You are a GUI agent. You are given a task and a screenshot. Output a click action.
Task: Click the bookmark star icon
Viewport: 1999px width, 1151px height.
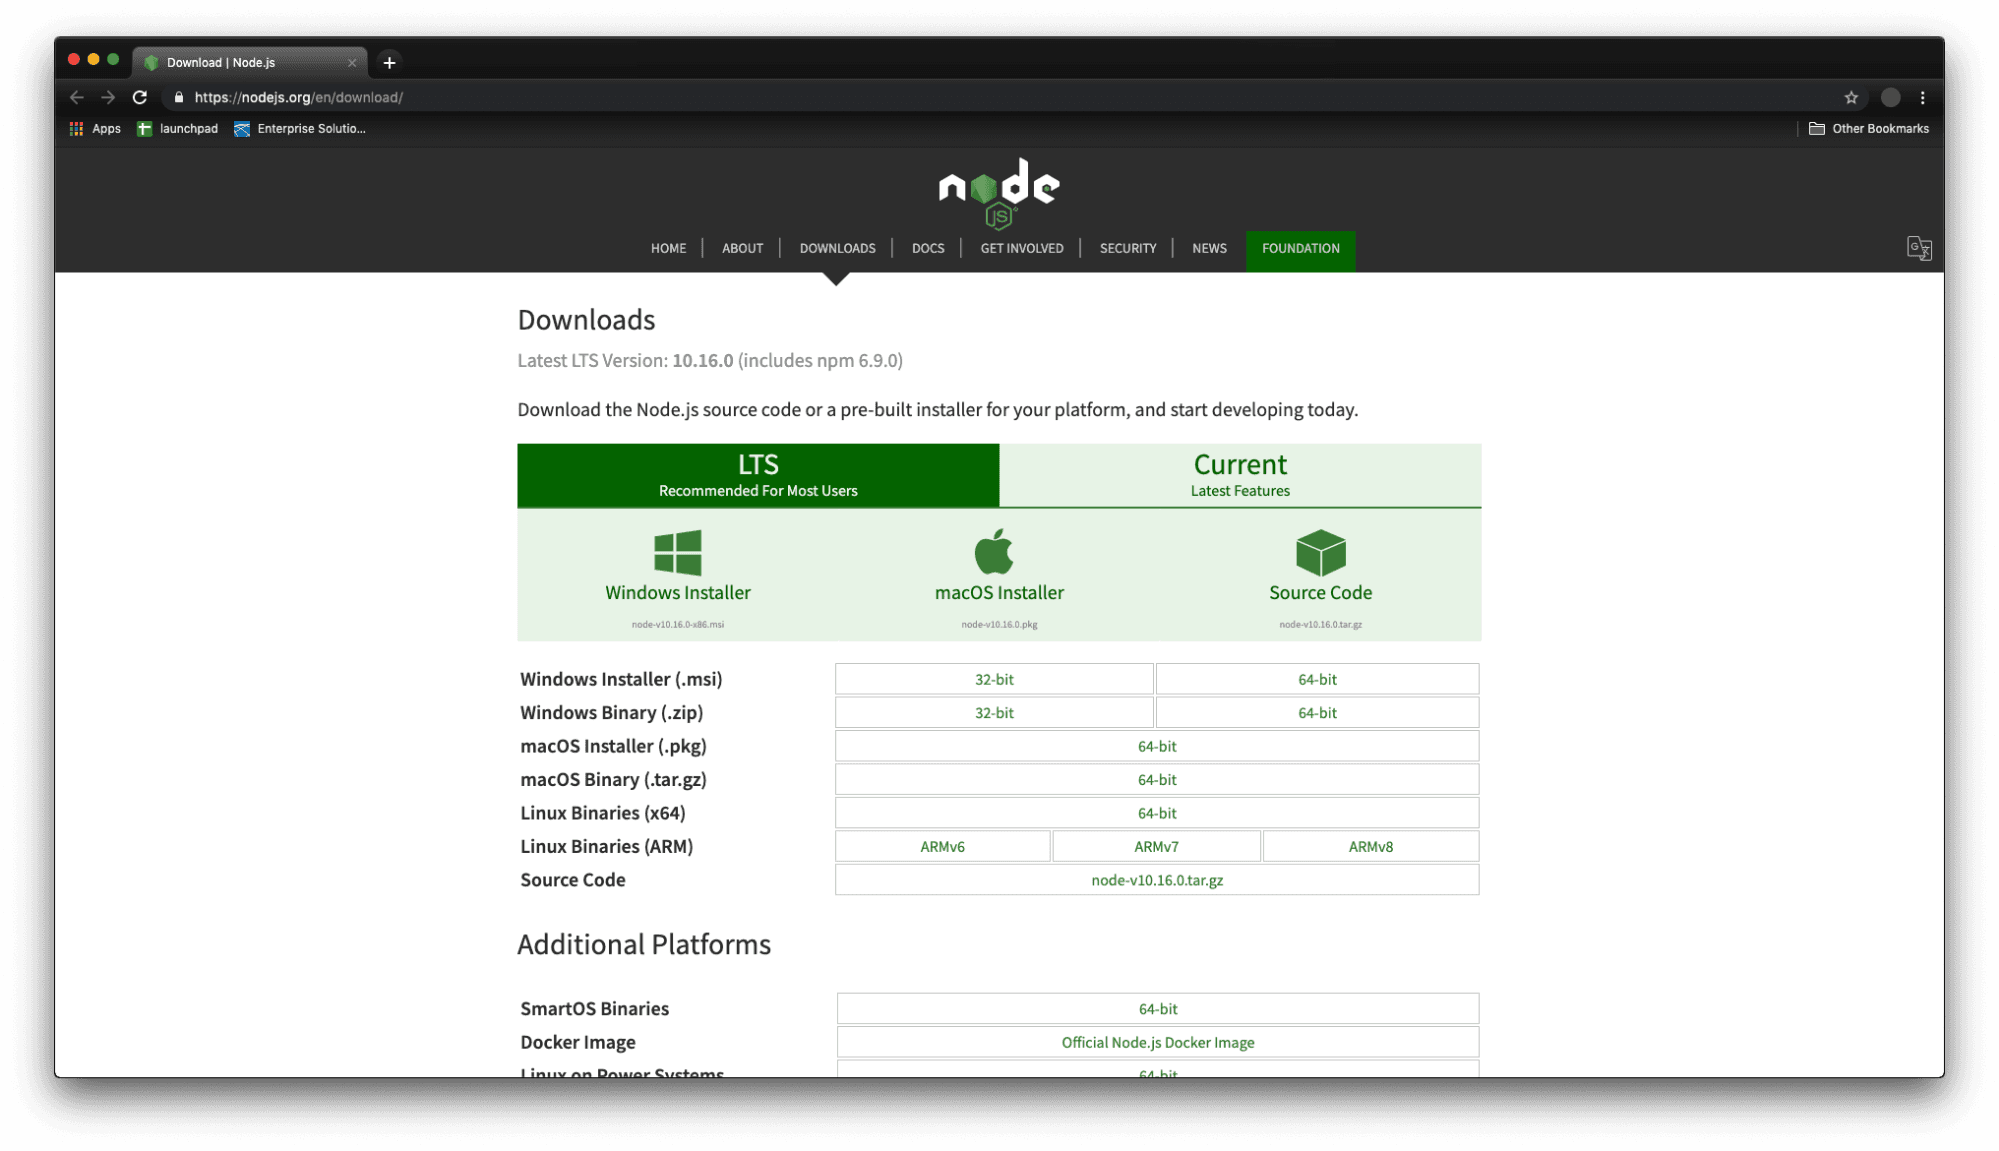[x=1852, y=96]
